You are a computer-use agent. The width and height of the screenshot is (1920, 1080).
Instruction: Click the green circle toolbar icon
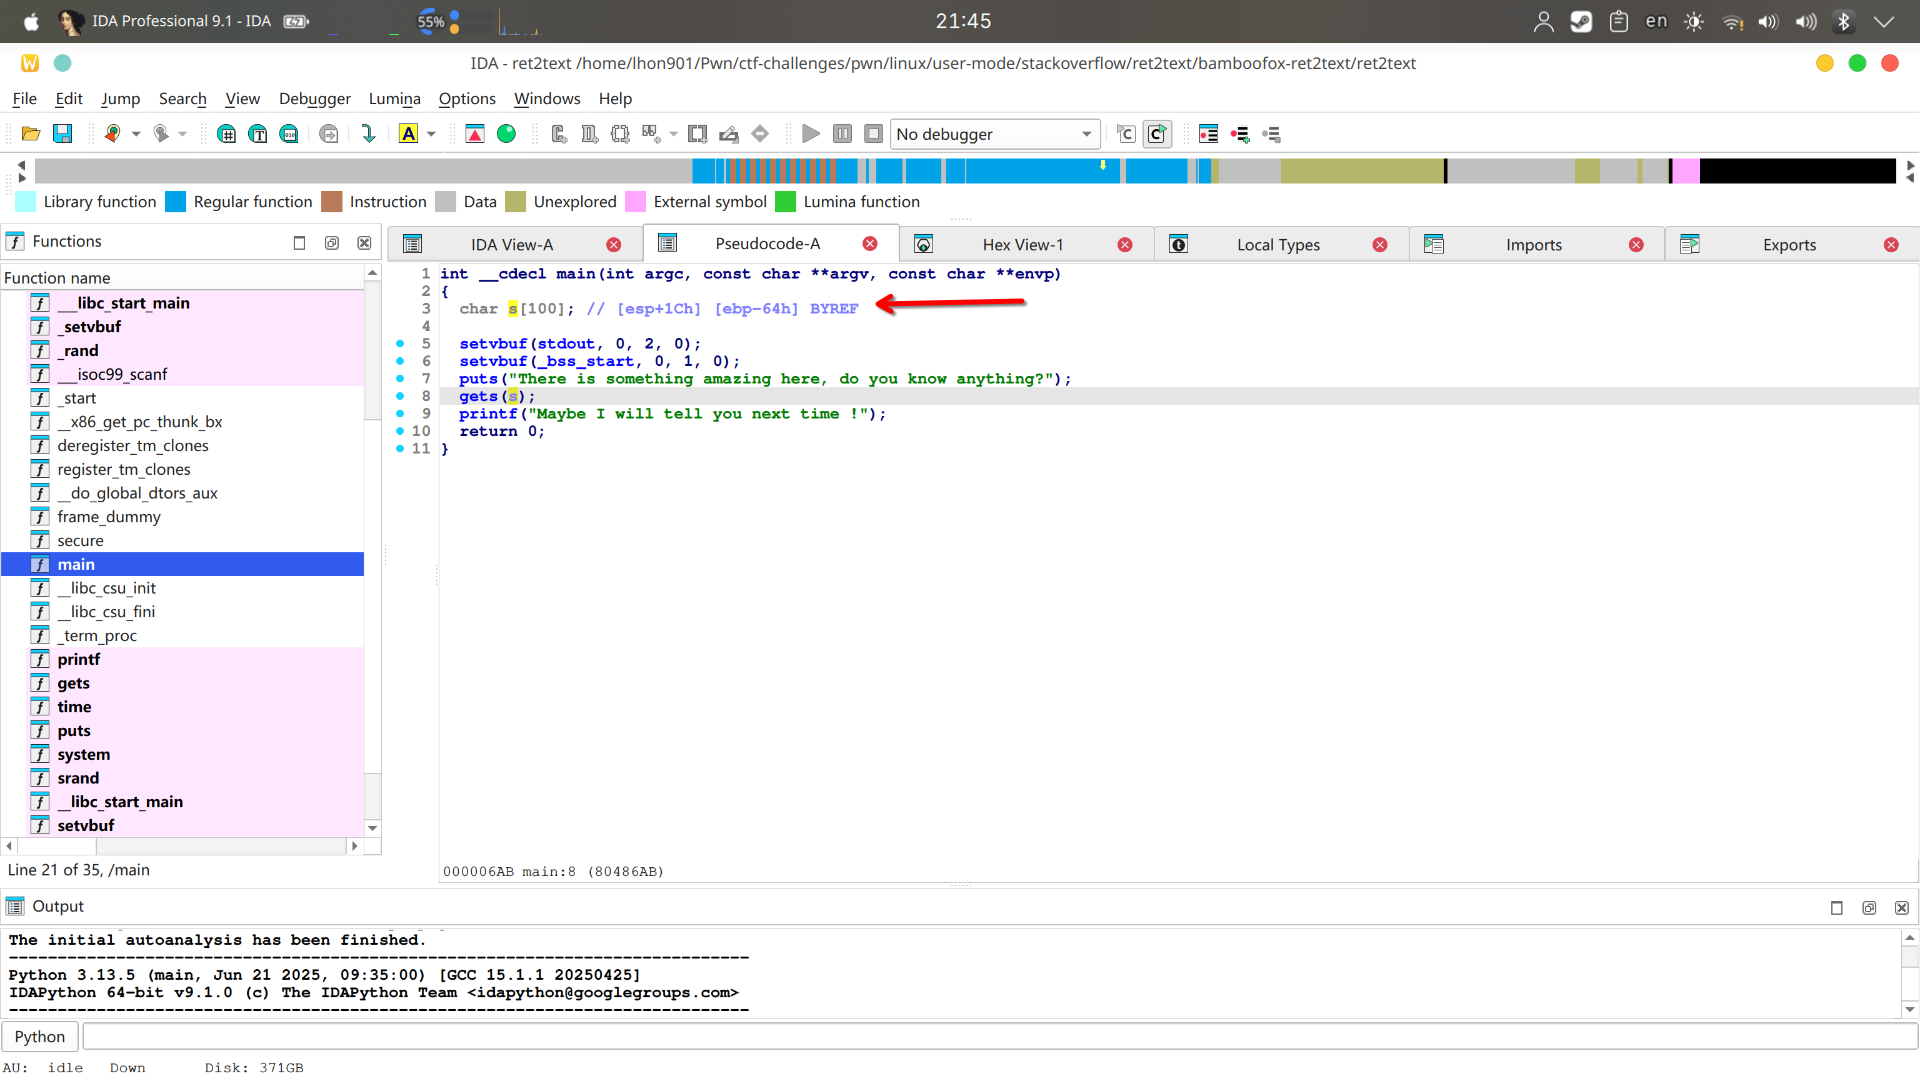click(507, 134)
